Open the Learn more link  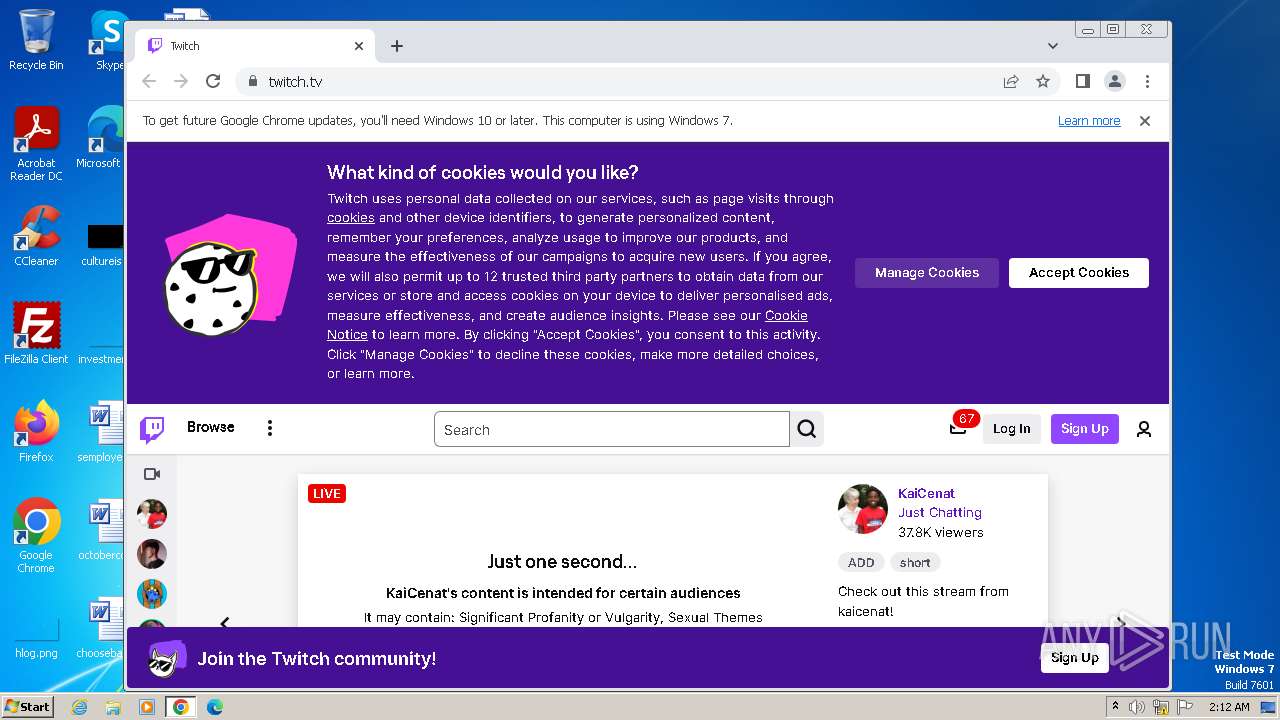click(x=1089, y=121)
